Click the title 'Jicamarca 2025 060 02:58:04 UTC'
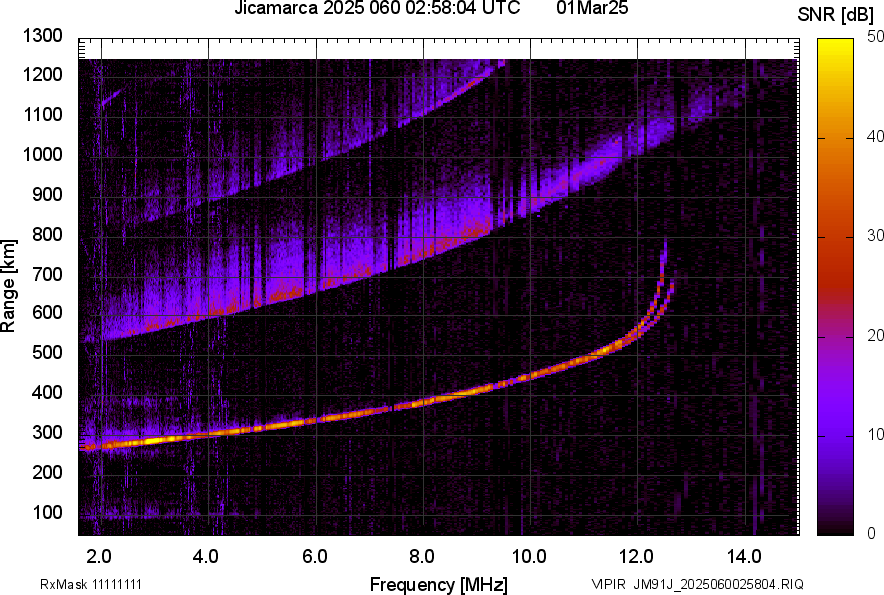Image resolution: width=884 pixels, height=595 pixels. (377, 8)
